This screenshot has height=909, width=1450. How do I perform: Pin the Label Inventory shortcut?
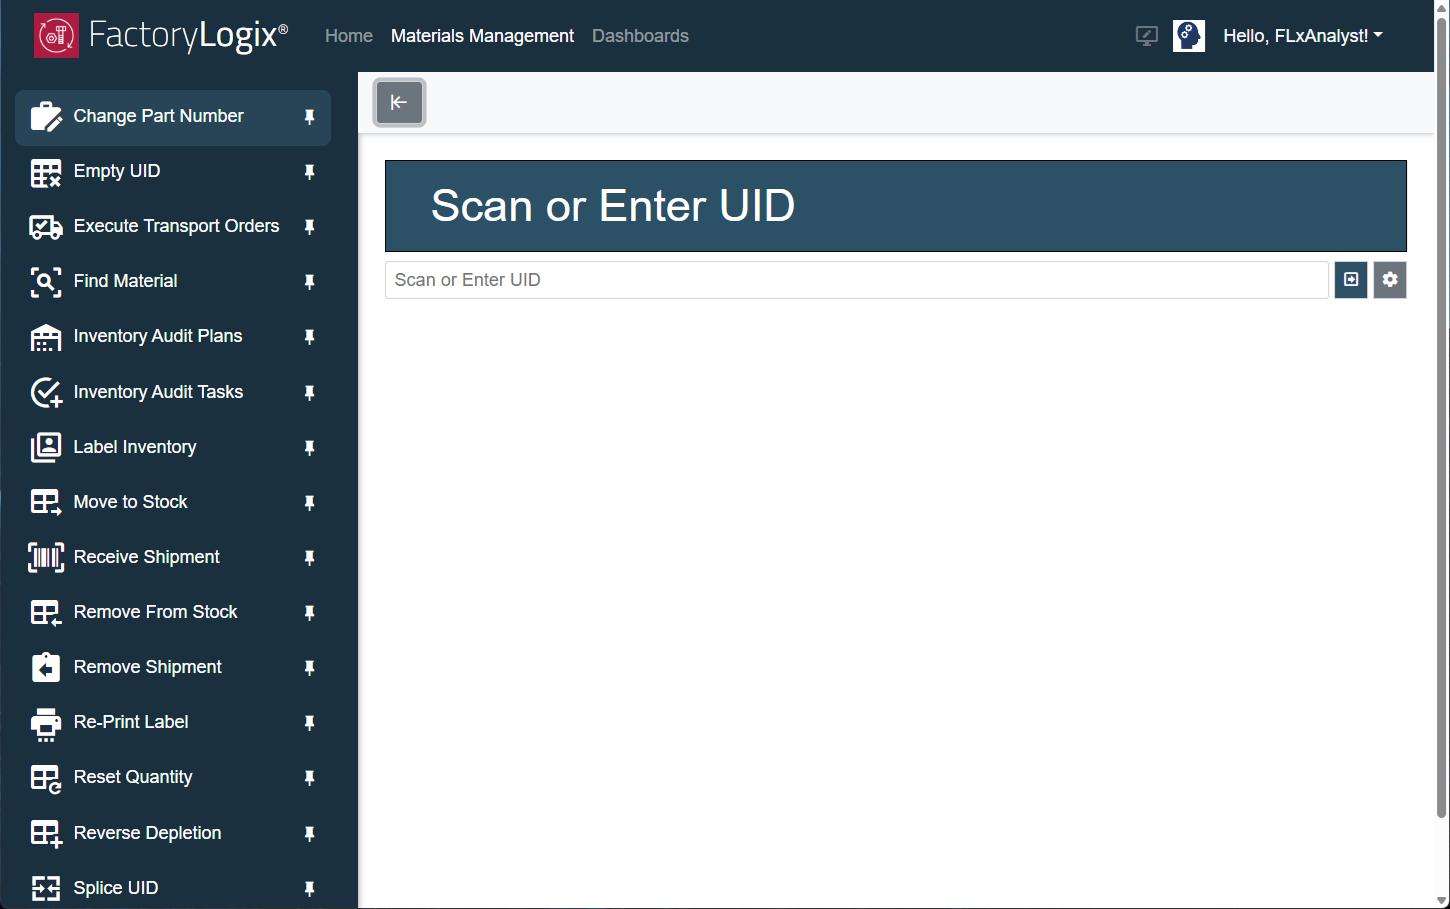click(x=309, y=447)
